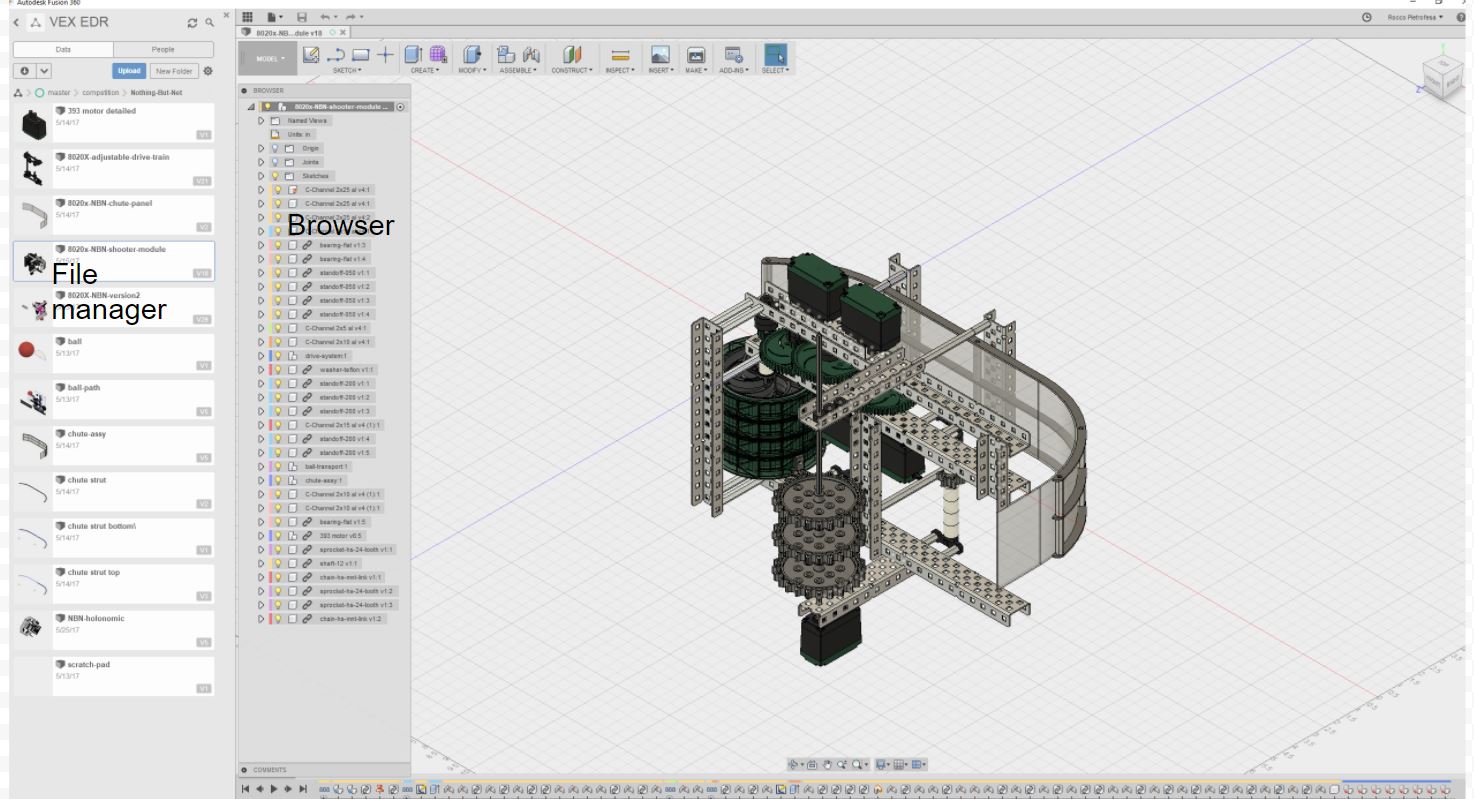Screen dimensions: 1474x799
Task: Click the competition breadcrumb link
Action: 100,92
